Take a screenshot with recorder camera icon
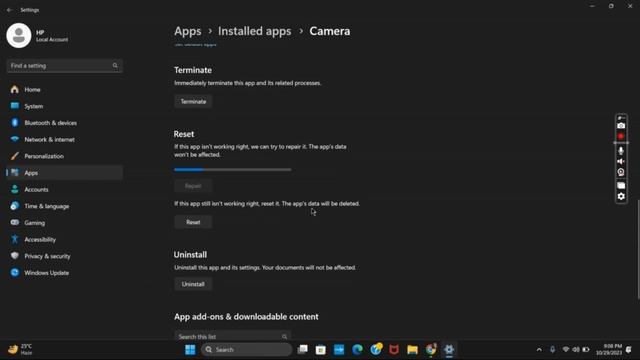Screen dimensions: 640x360 pos(621,126)
